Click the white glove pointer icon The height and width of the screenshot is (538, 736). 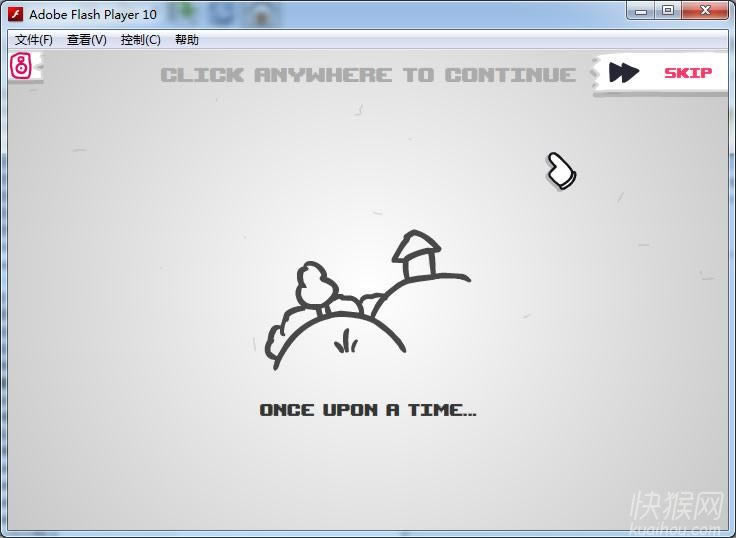(x=561, y=171)
